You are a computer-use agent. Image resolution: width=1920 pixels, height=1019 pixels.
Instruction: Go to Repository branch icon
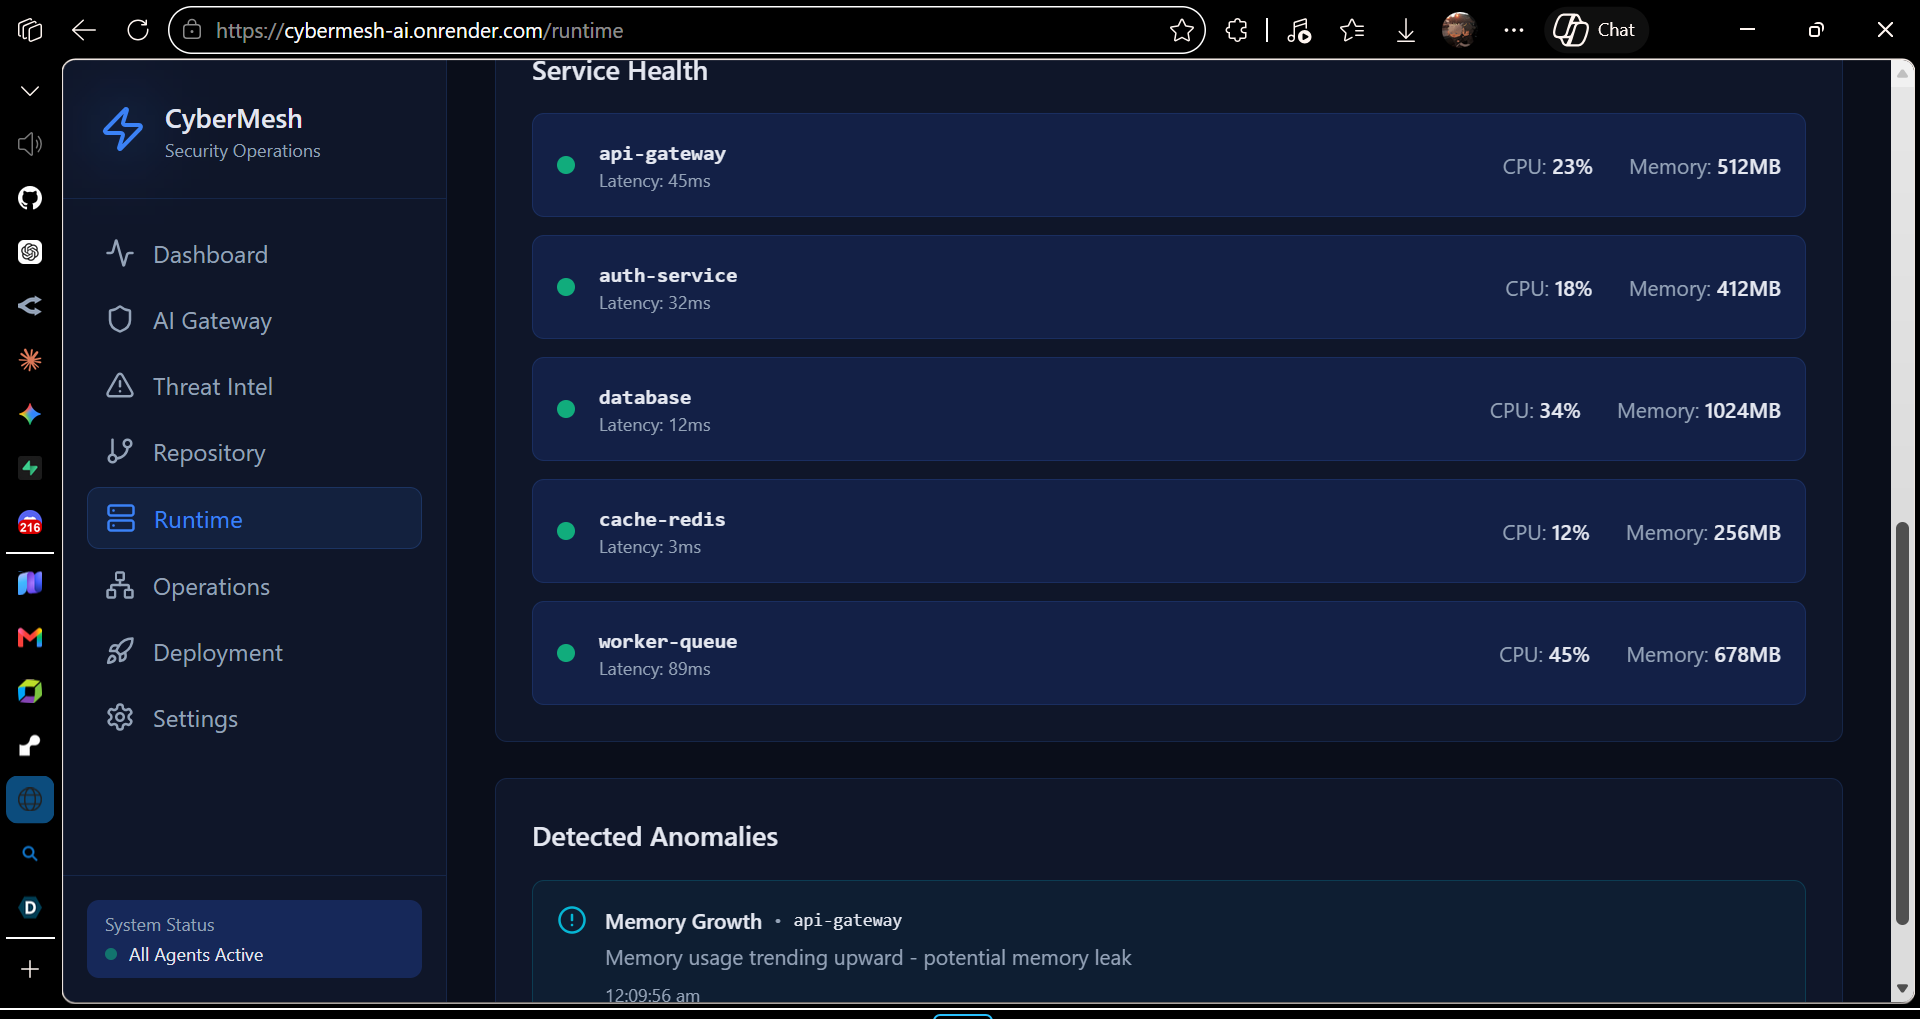pos(120,452)
